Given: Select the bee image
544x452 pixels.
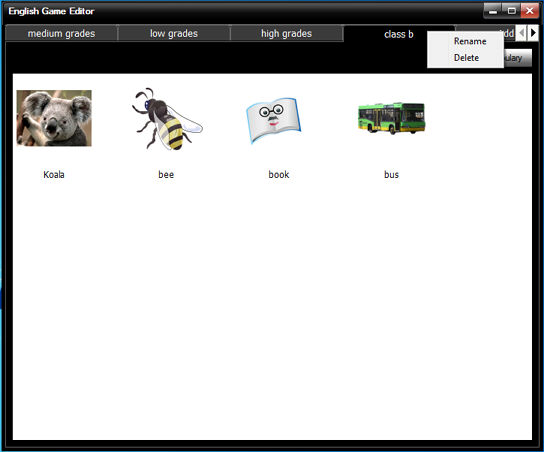Looking at the screenshot, I should coord(167,119).
